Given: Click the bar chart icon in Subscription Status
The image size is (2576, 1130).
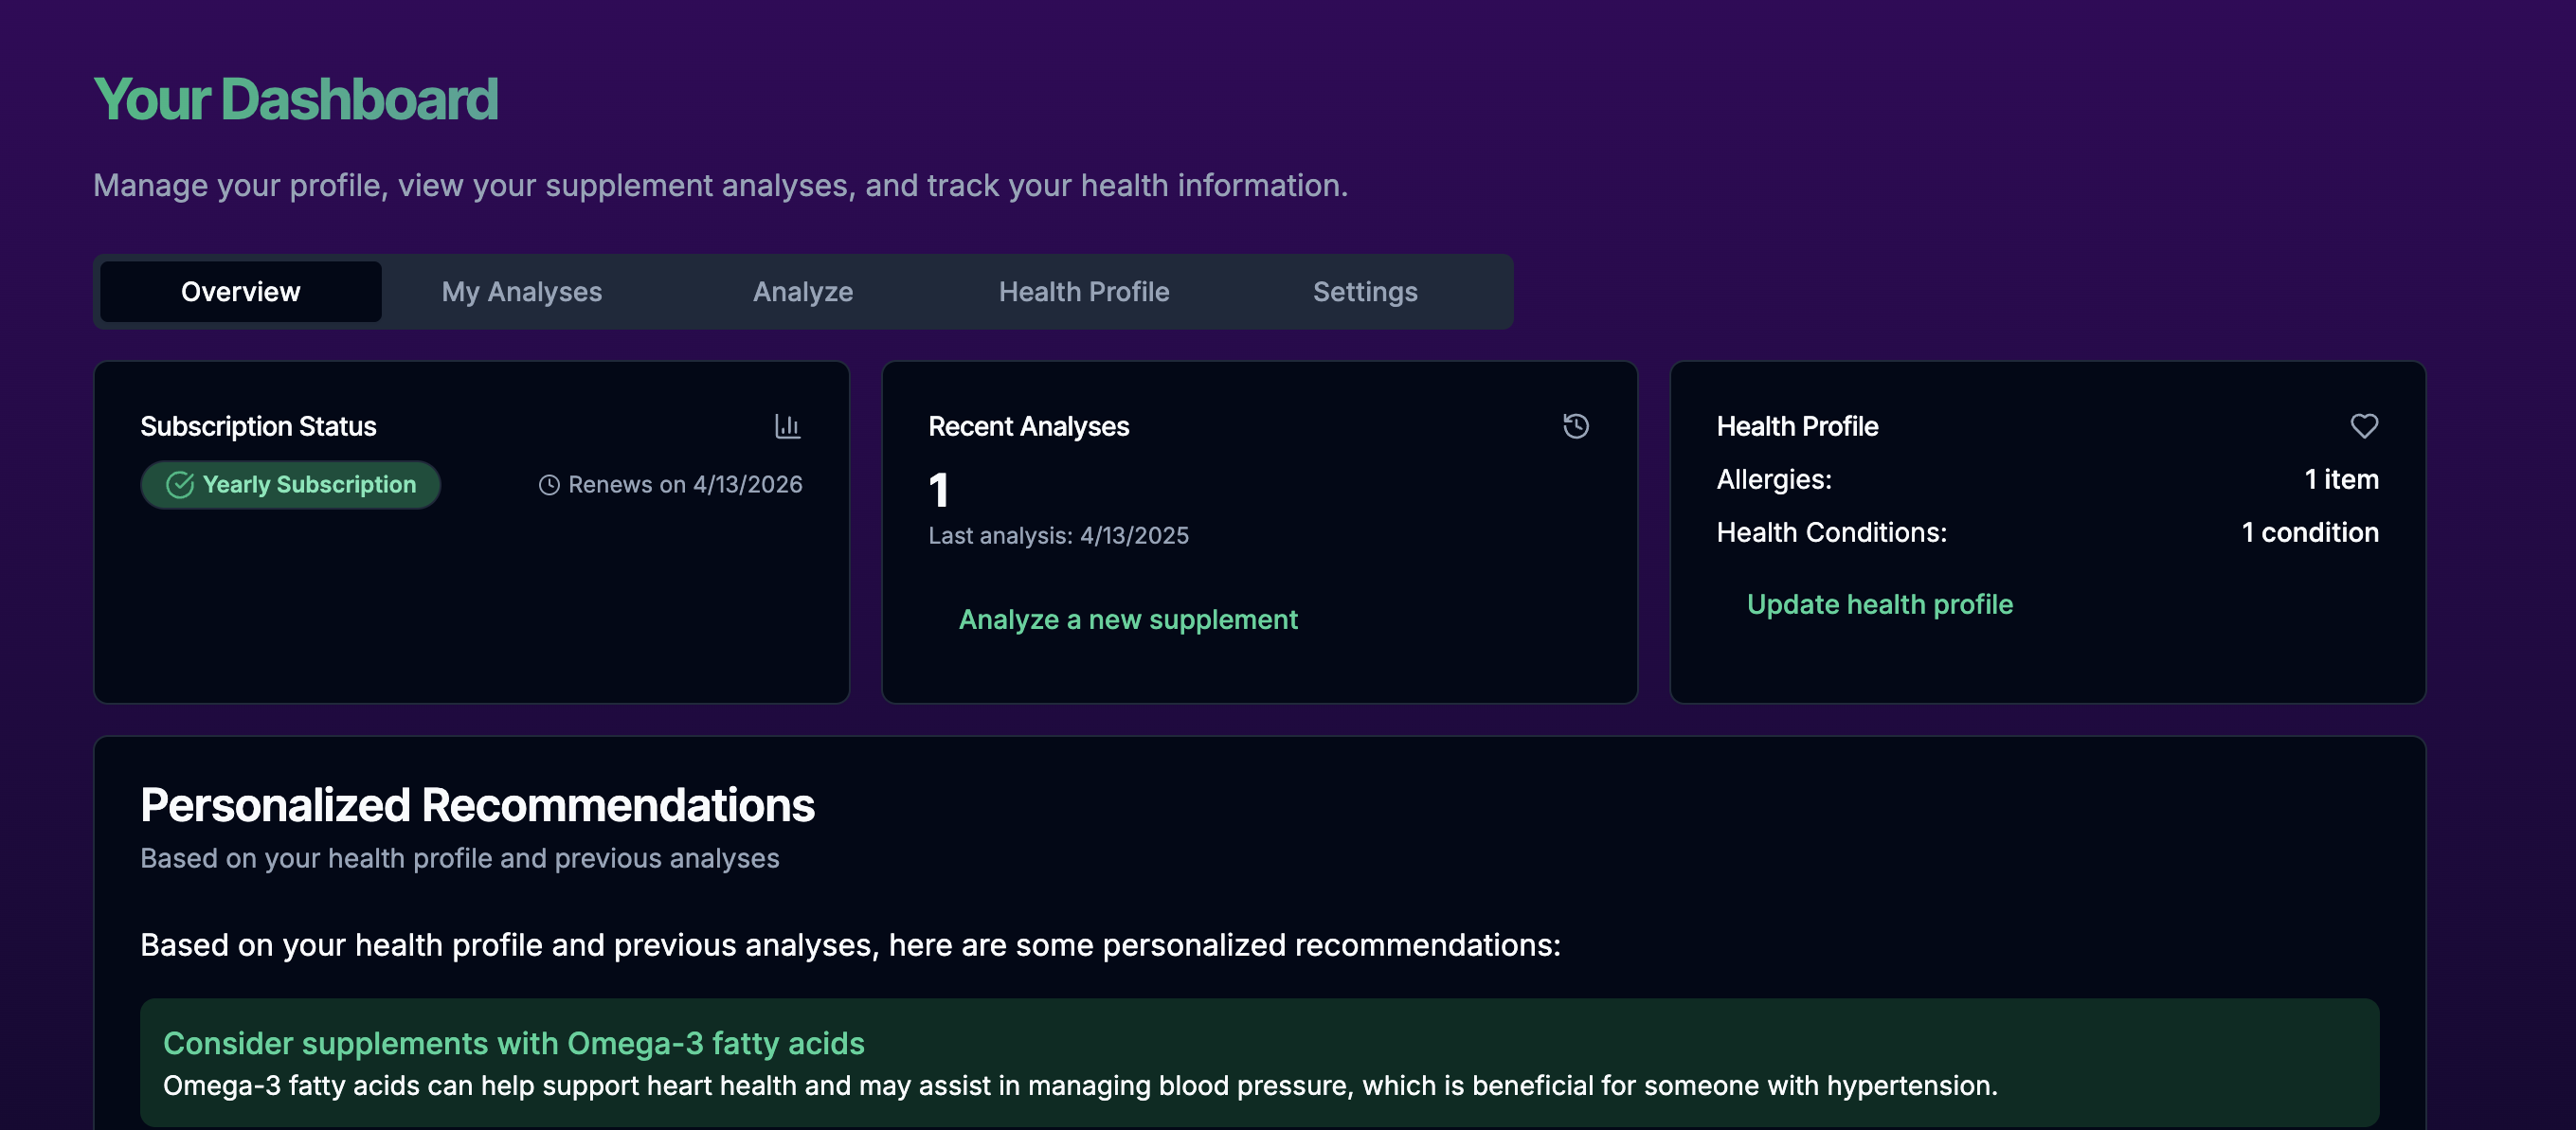Looking at the screenshot, I should pyautogui.click(x=787, y=426).
